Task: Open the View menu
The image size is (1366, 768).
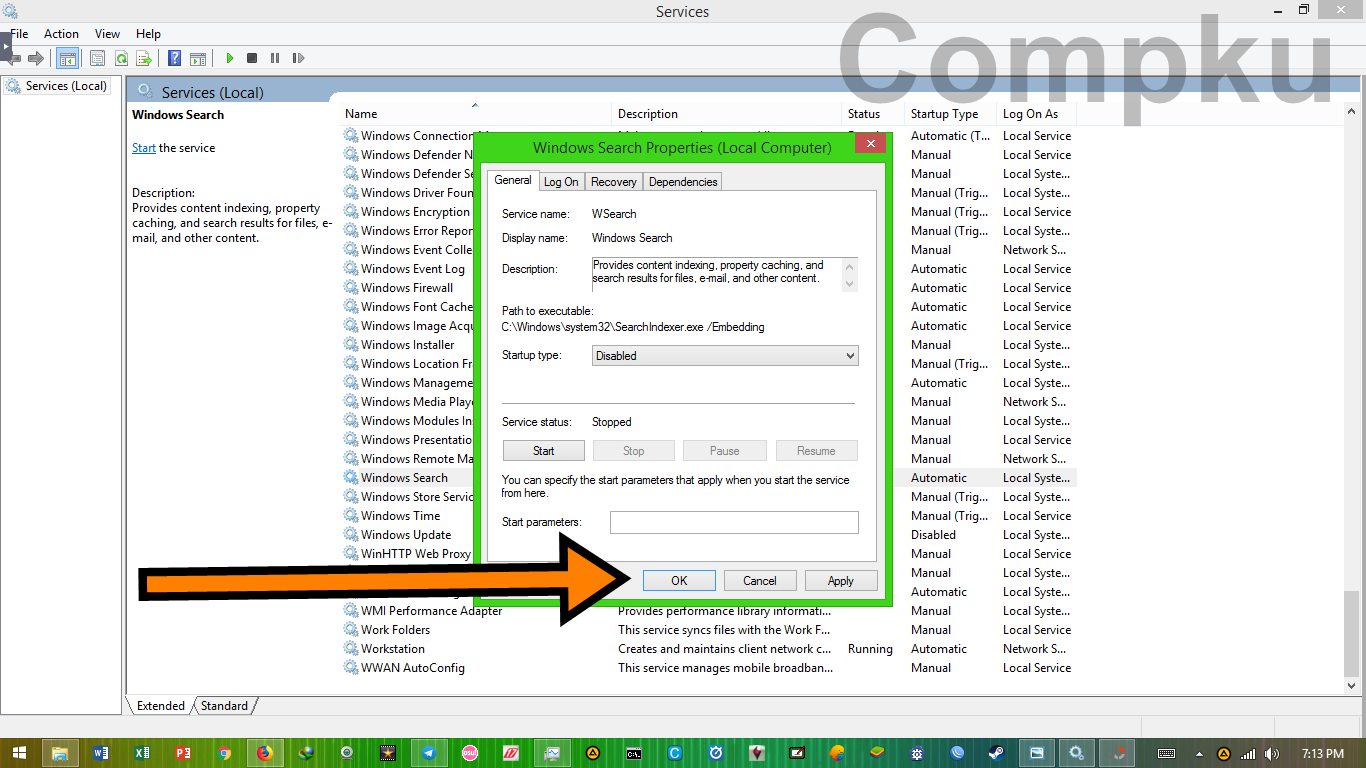Action: (107, 33)
